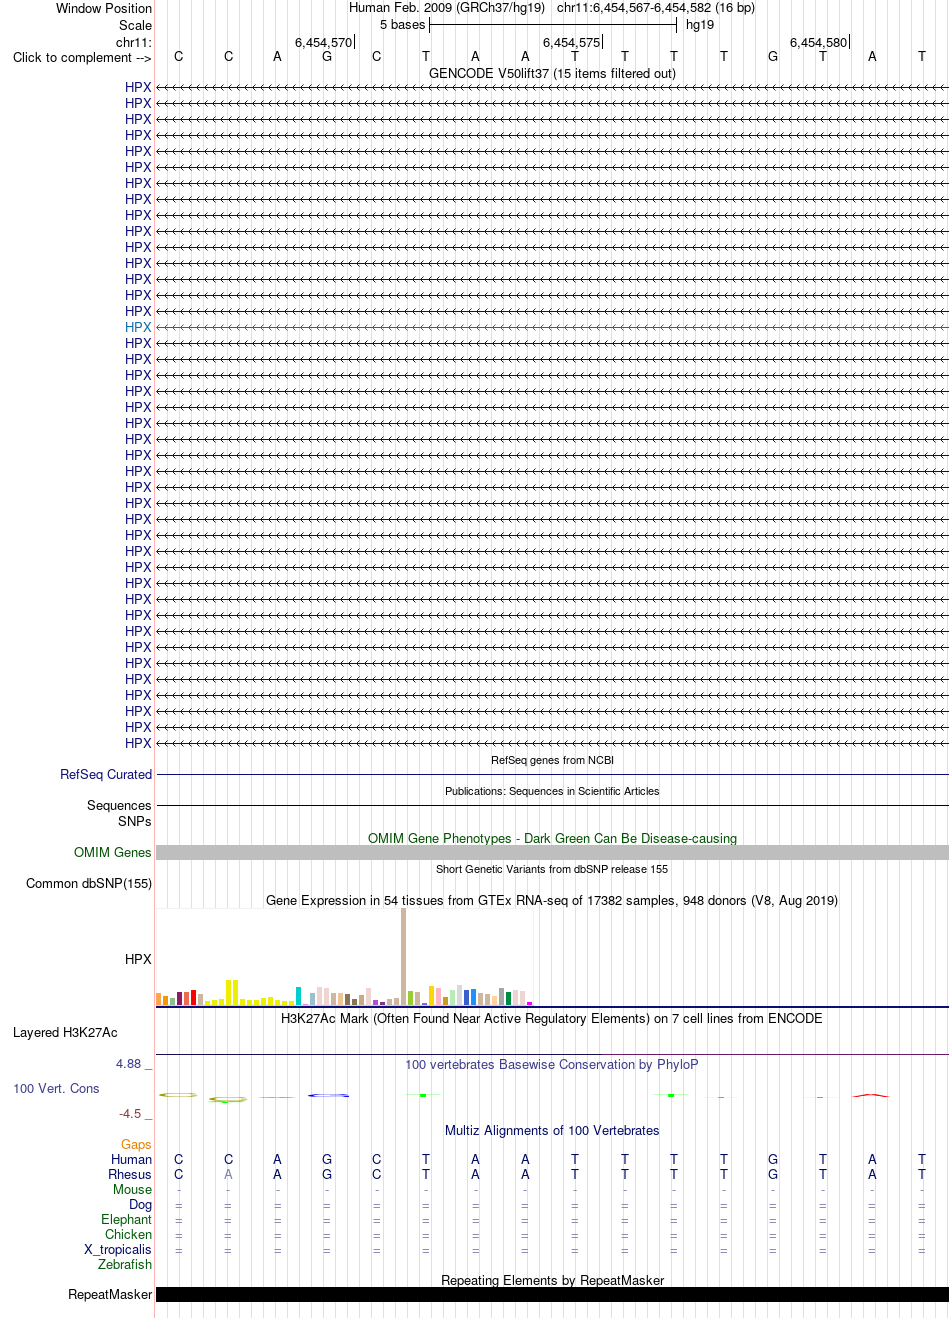Screen dimensions: 950x1318
Task: Select the Dog alignment row label
Action: (140, 1204)
